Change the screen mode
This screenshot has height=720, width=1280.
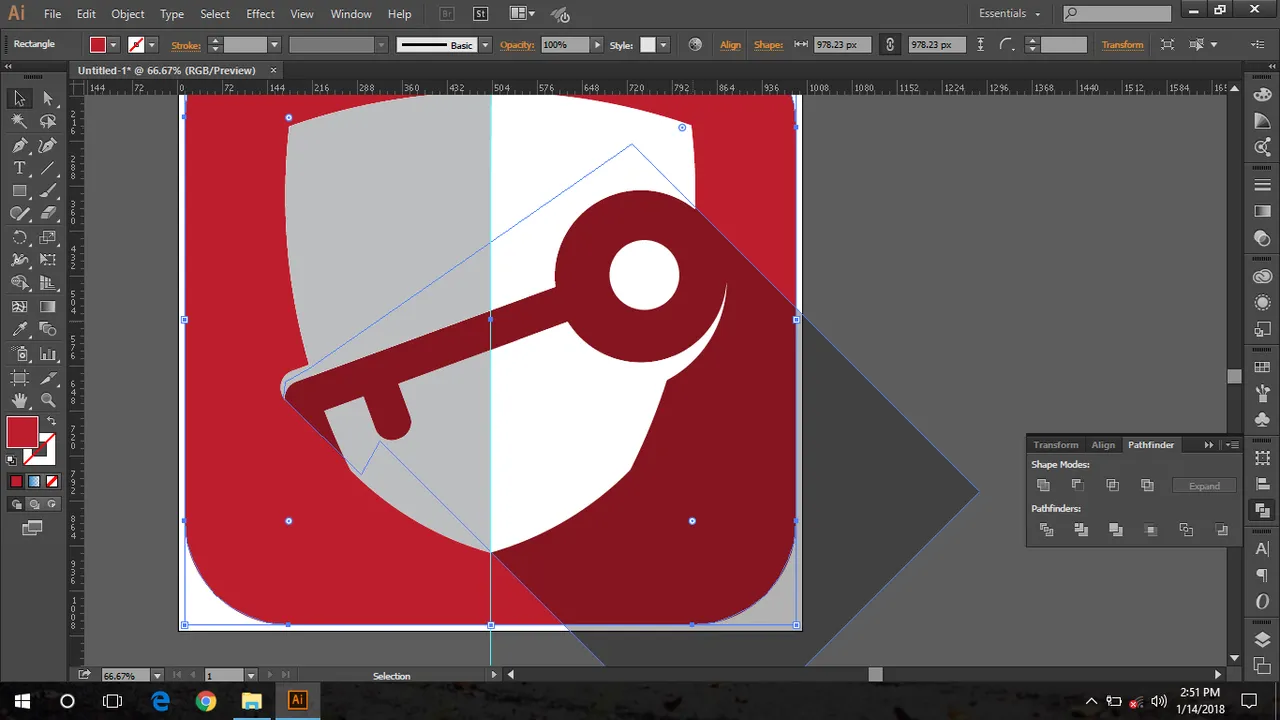[x=33, y=528]
